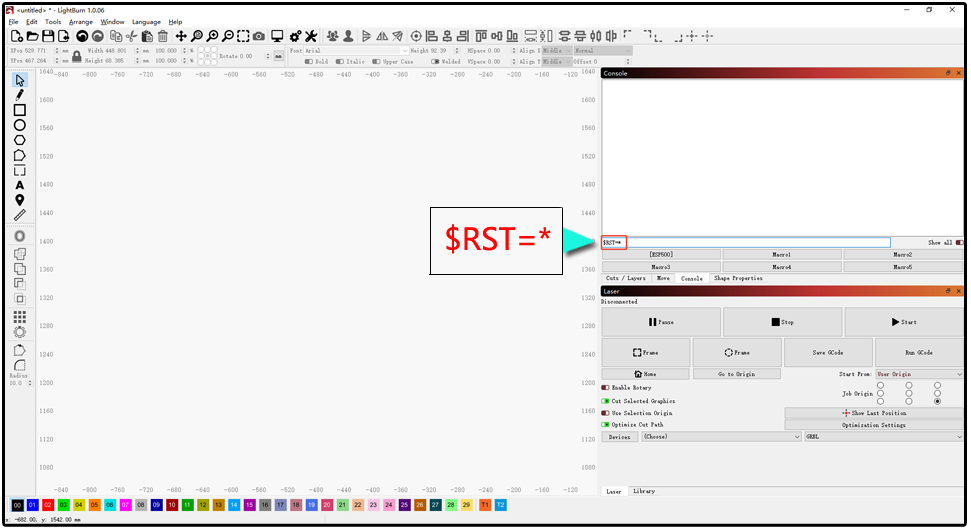Click the Cut scissors icon
Viewport: 971px width, 531px height.
pyautogui.click(x=131, y=37)
